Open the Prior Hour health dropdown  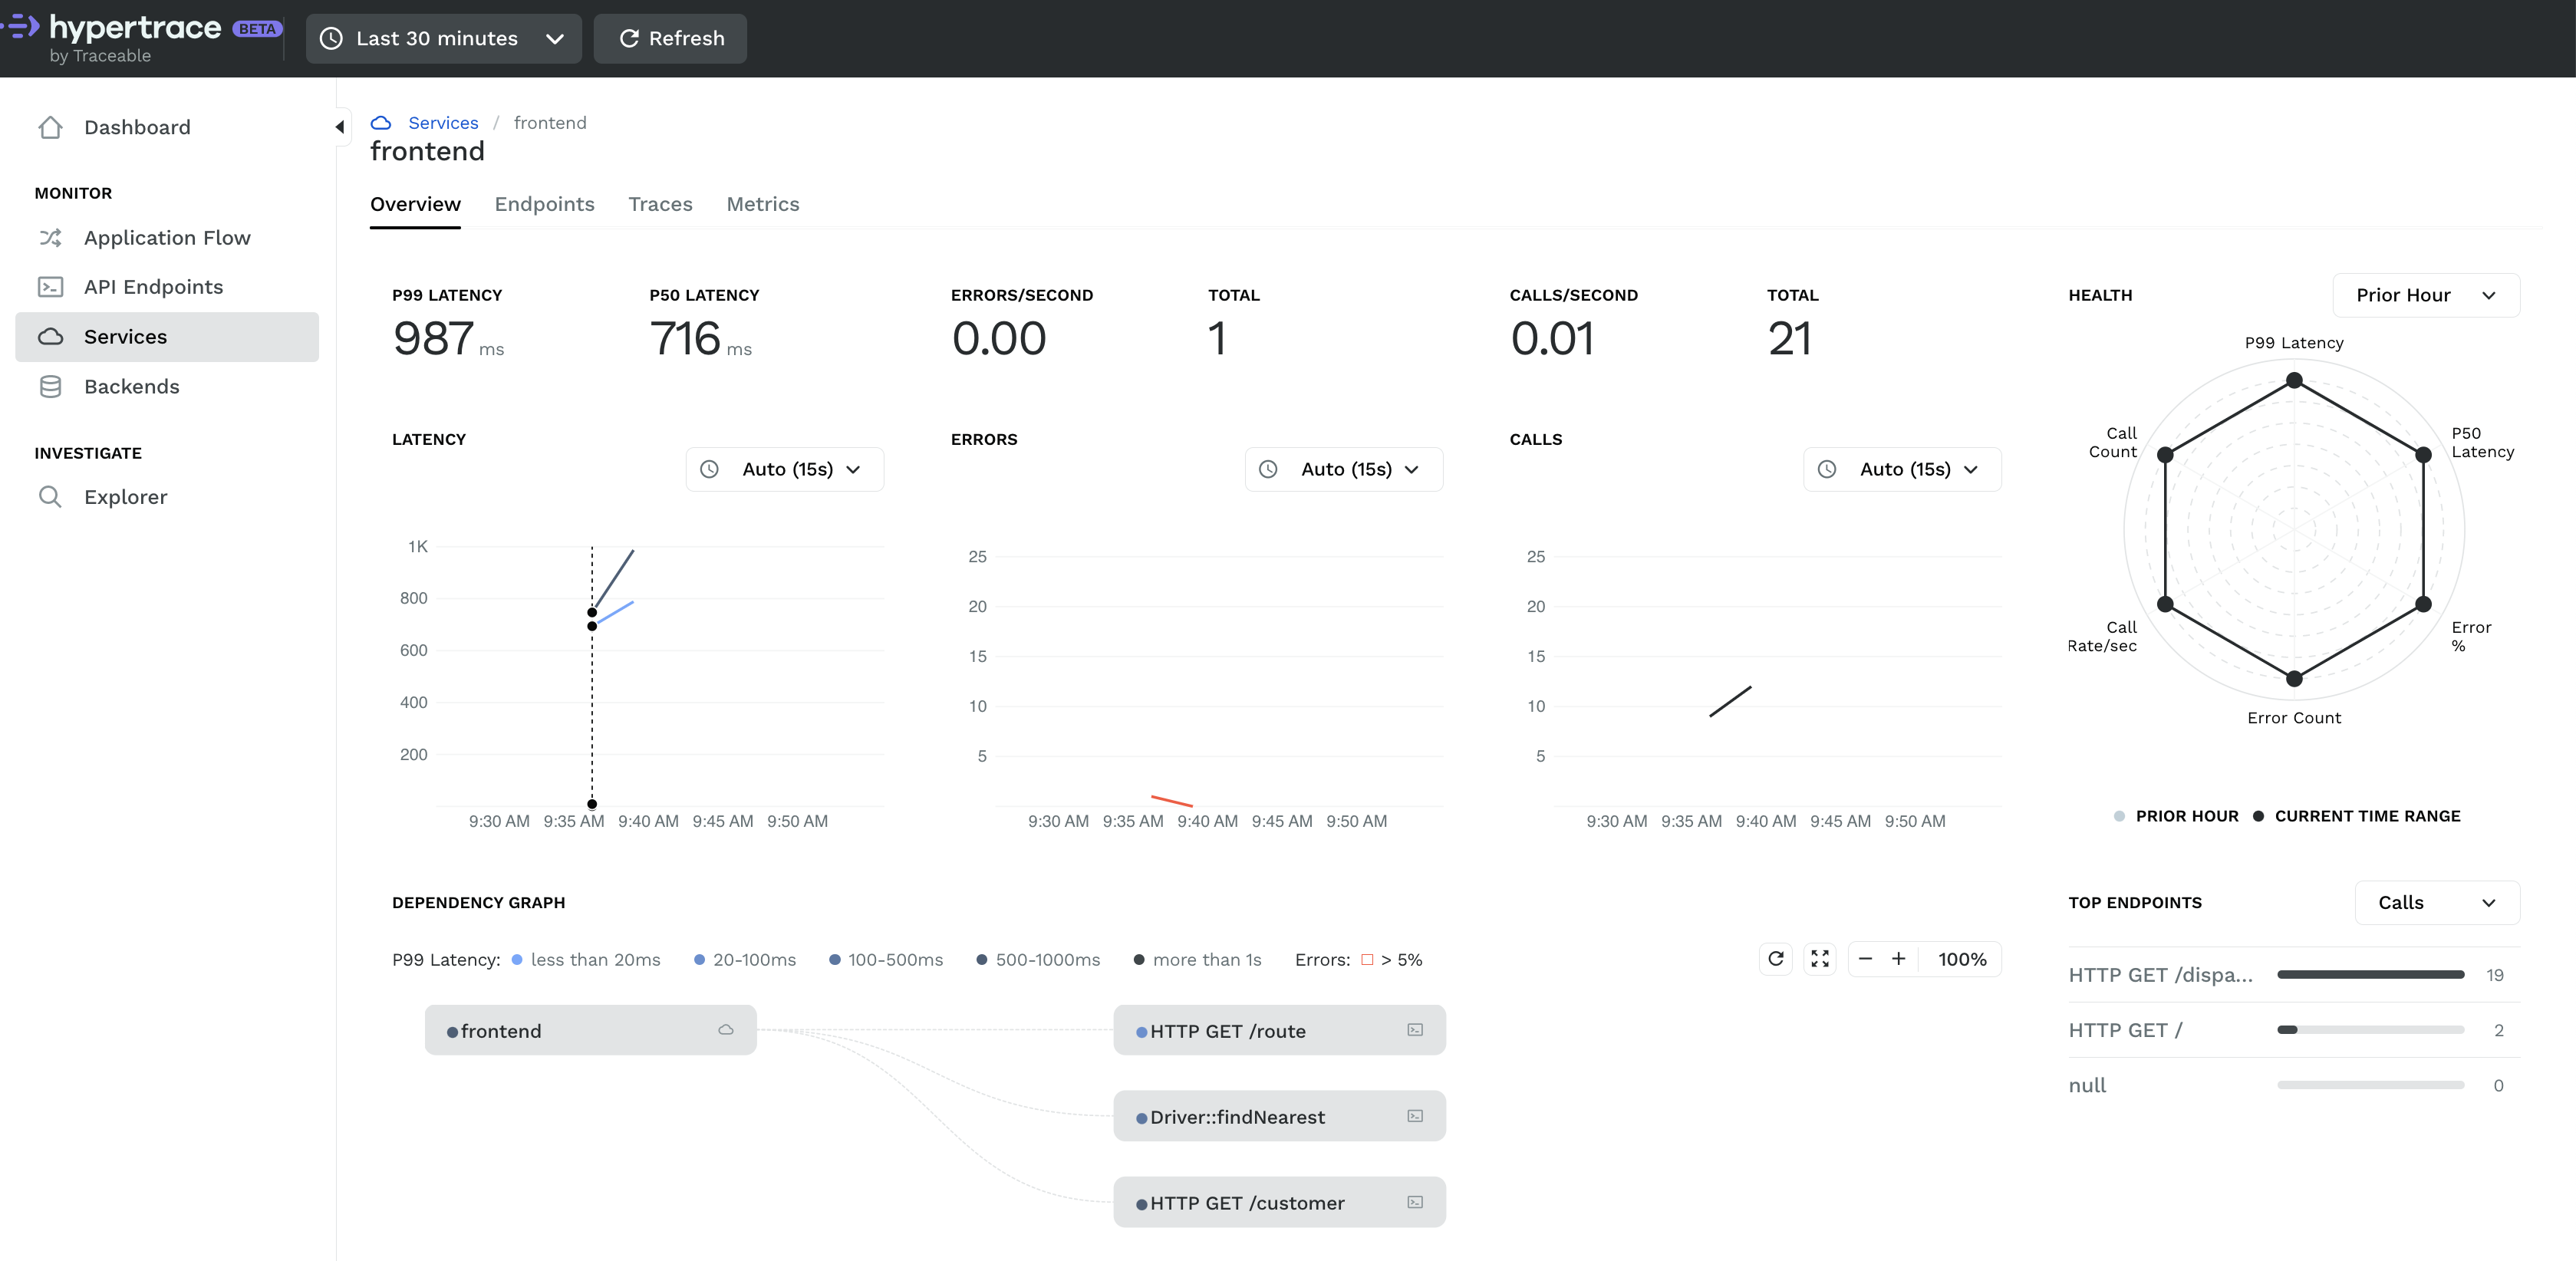[2425, 295]
